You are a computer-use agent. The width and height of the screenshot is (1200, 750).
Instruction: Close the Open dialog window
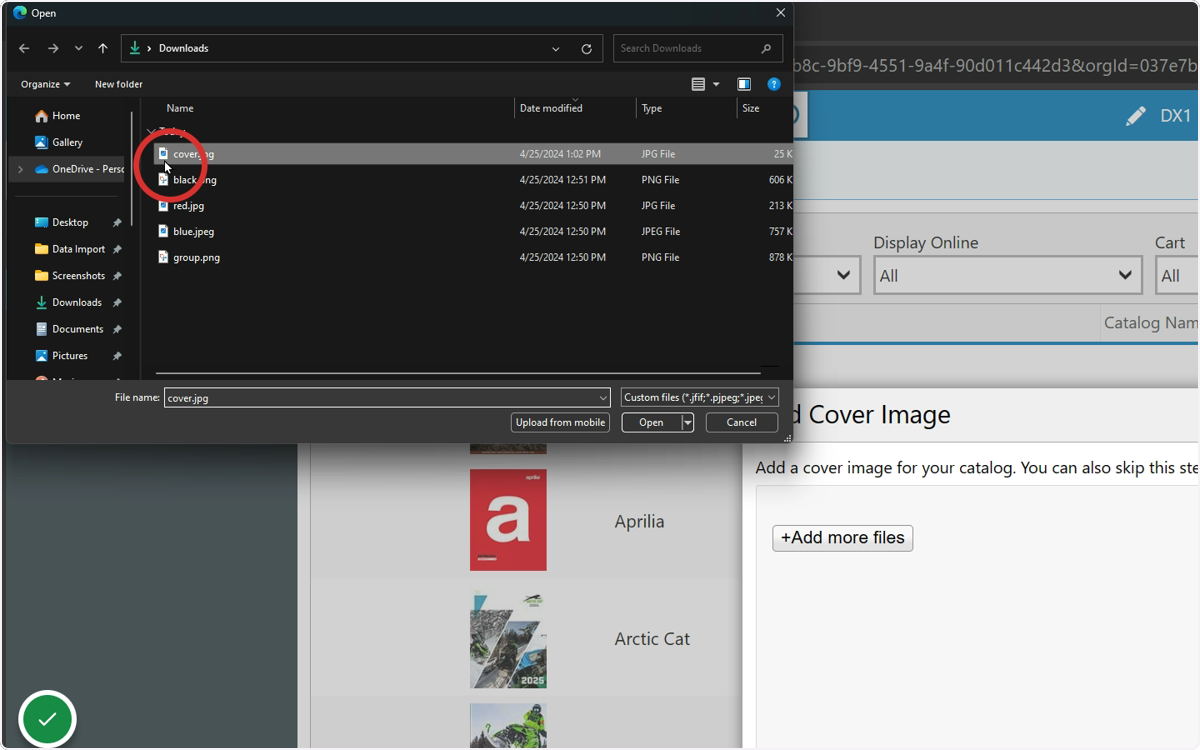(781, 13)
